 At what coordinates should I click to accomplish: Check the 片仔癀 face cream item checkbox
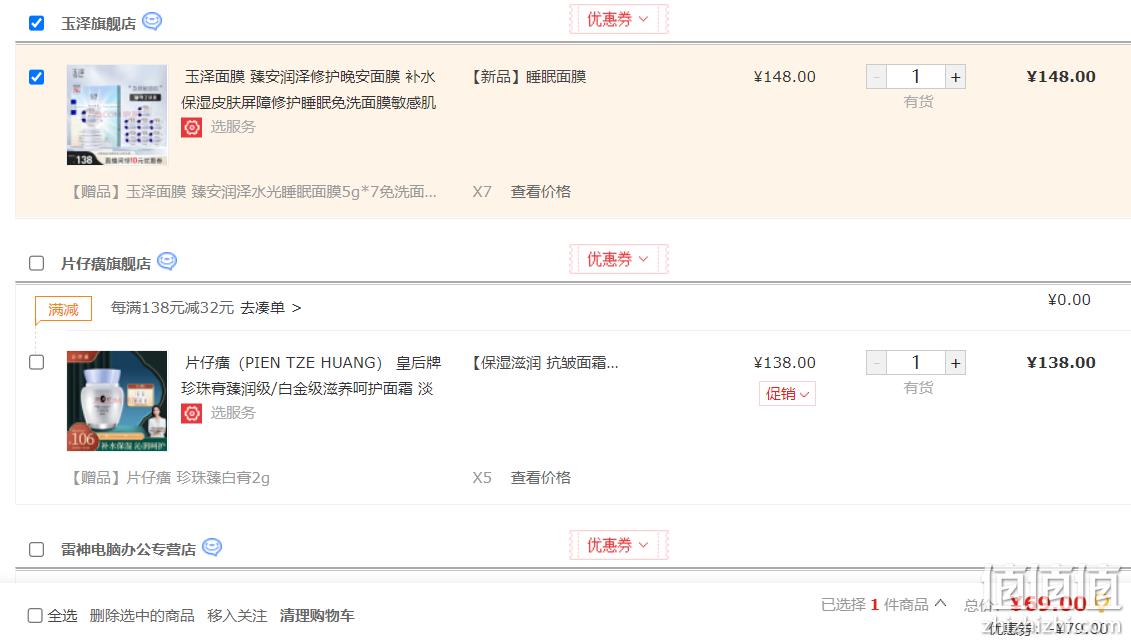(x=37, y=362)
